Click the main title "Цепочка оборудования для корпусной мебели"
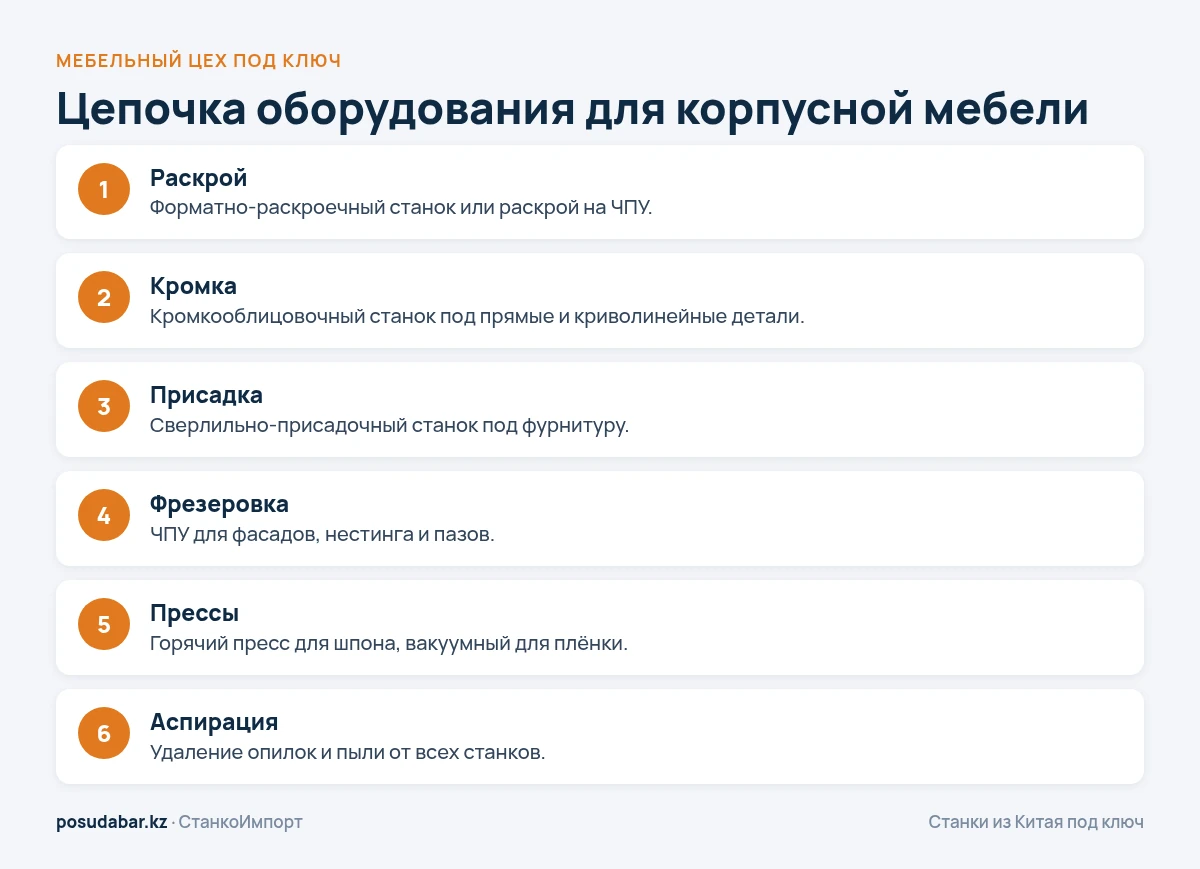Screen dimensions: 1200x869 point(572,109)
